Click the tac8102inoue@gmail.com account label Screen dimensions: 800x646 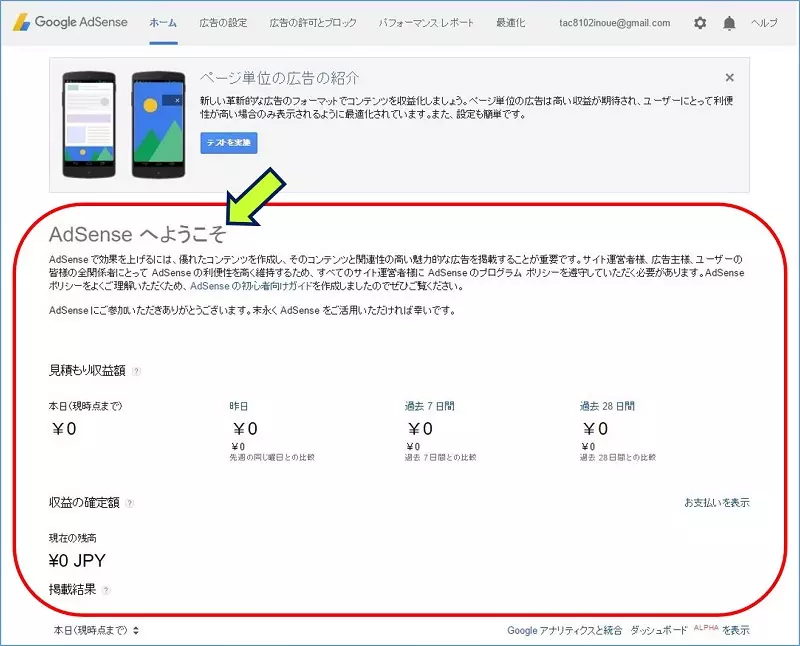tap(614, 23)
